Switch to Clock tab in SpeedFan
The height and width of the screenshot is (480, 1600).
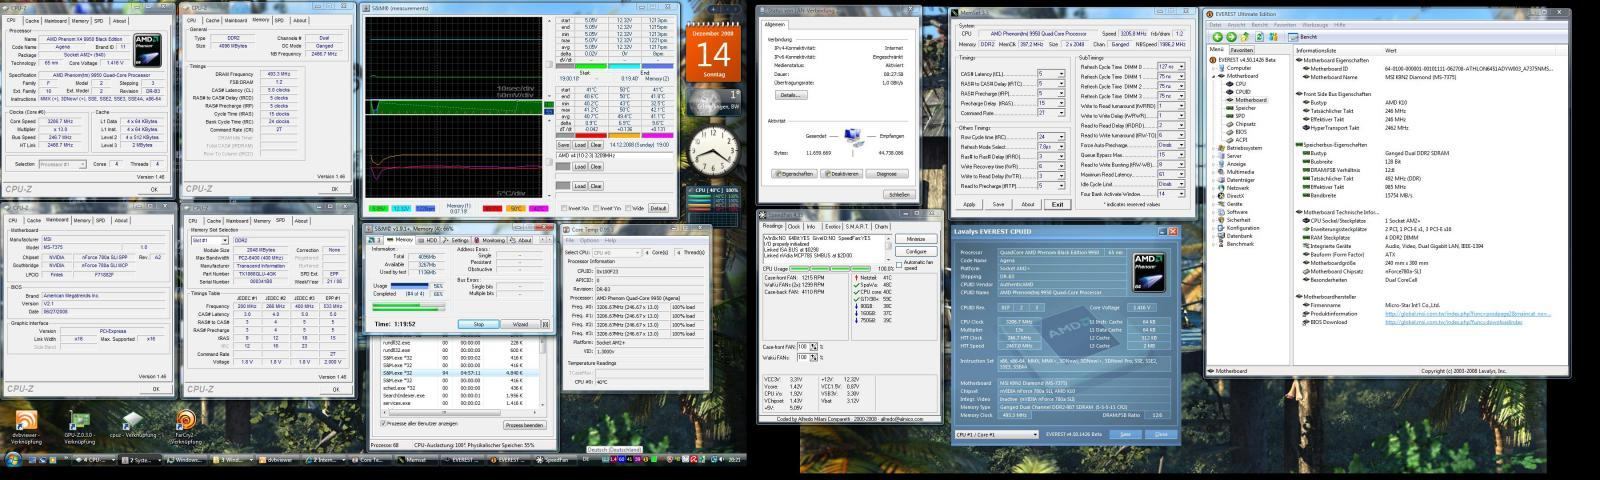(x=794, y=226)
